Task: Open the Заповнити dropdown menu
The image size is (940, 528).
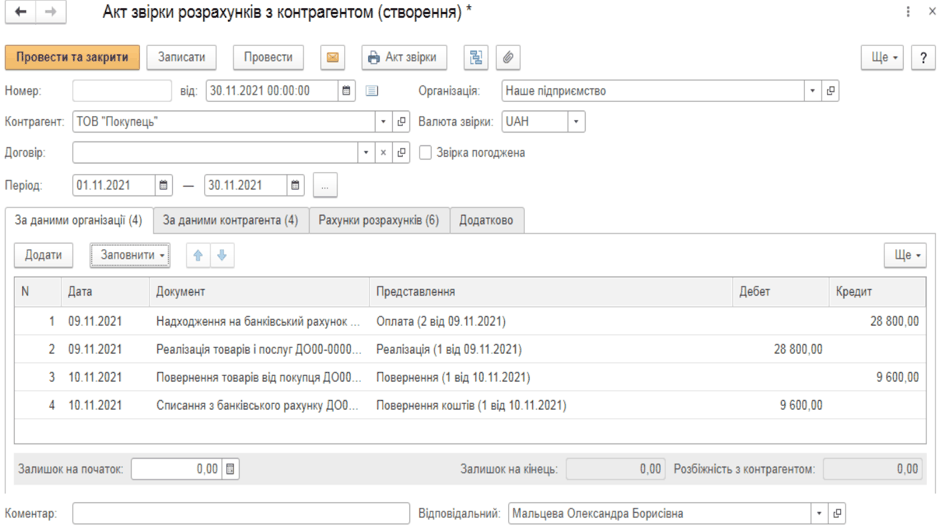Action: [130, 255]
